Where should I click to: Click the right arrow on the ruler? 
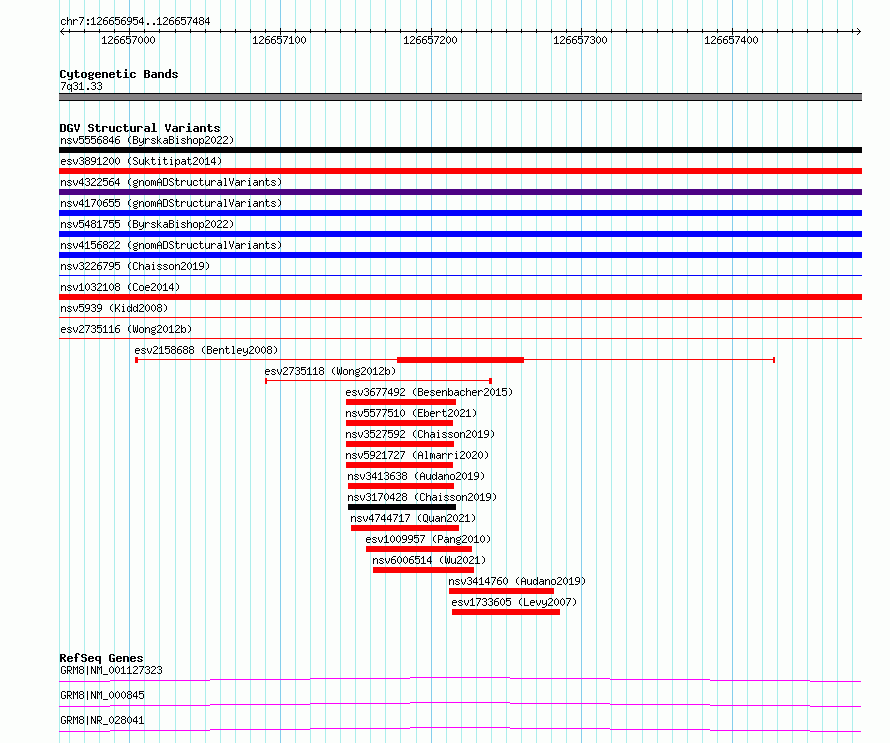[x=858, y=32]
